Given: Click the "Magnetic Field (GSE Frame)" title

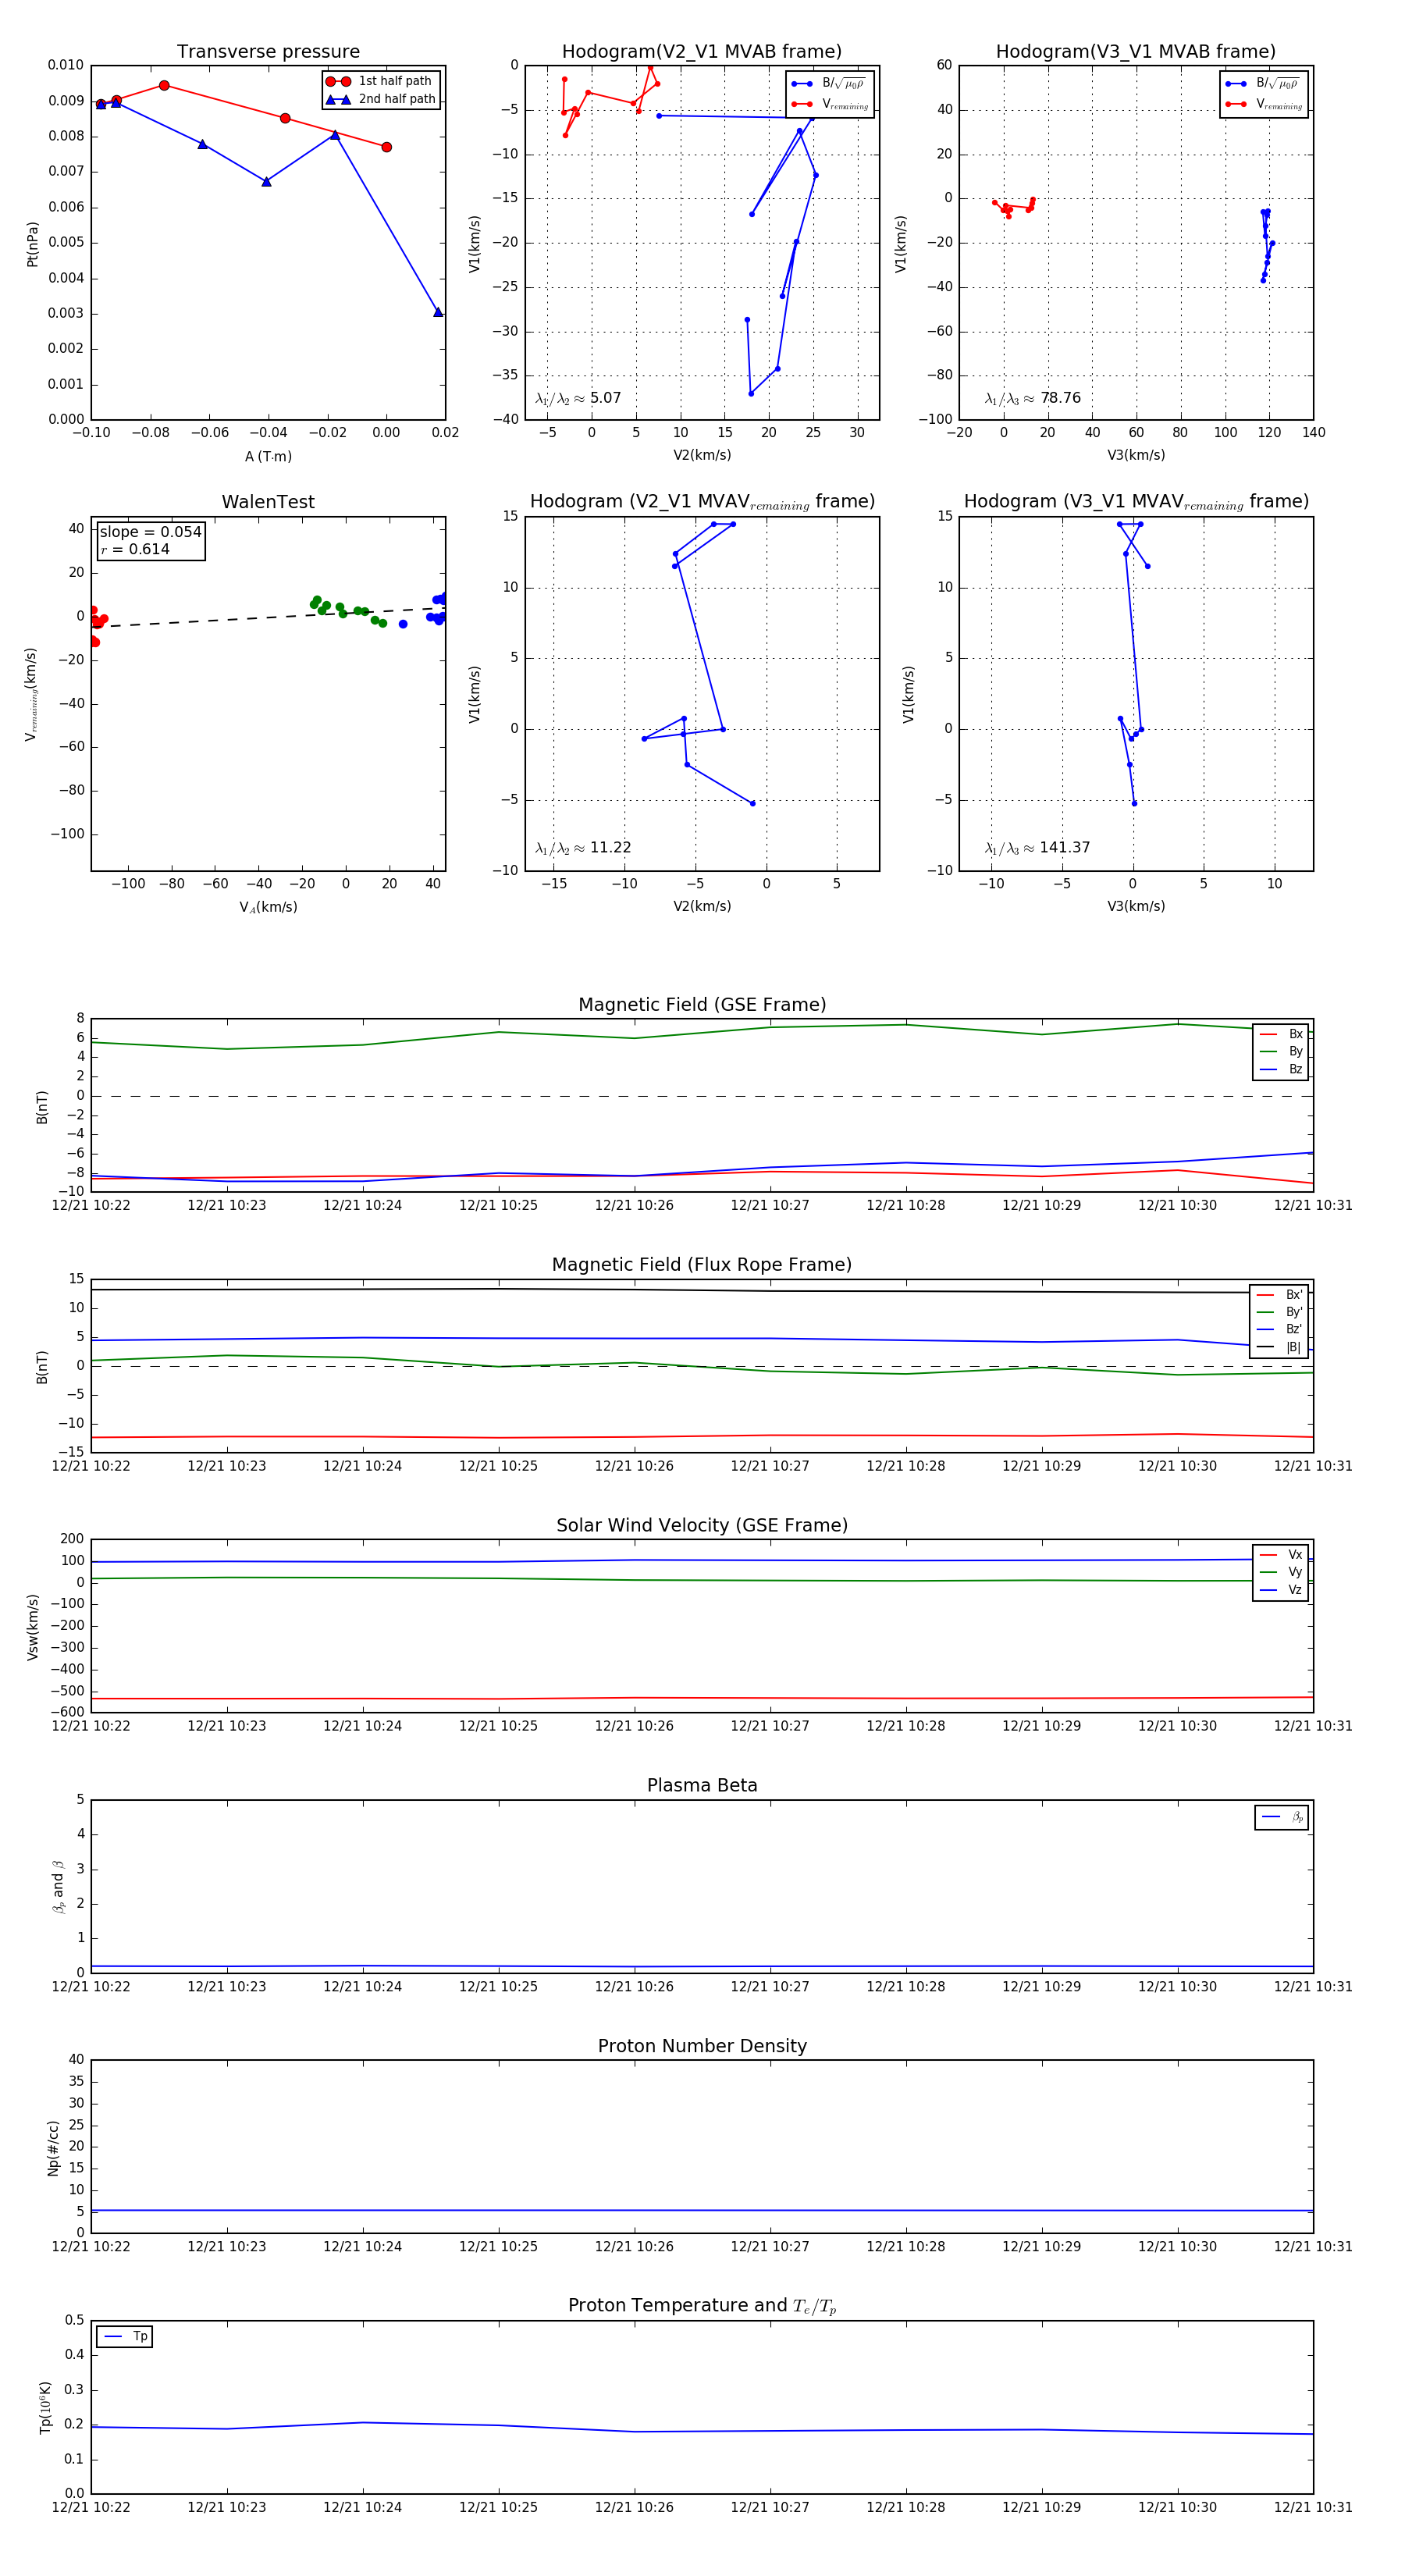Looking at the screenshot, I should [x=702, y=1005].
